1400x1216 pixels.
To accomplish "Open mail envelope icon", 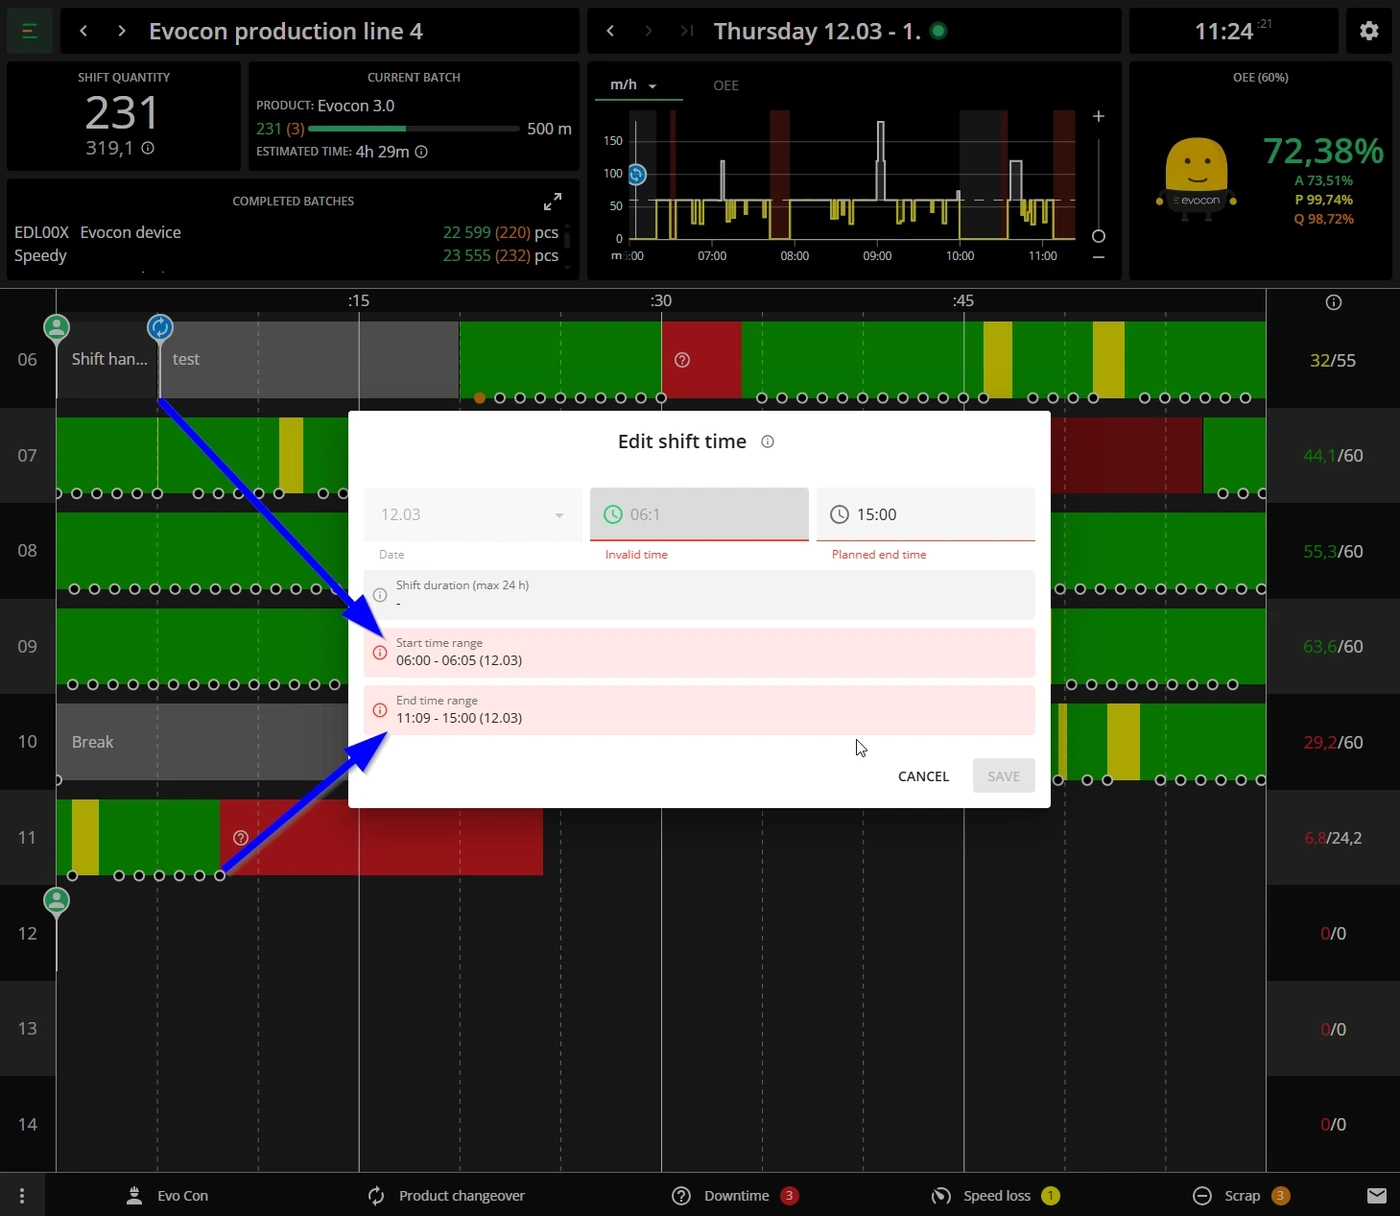I will click(x=1376, y=1195).
